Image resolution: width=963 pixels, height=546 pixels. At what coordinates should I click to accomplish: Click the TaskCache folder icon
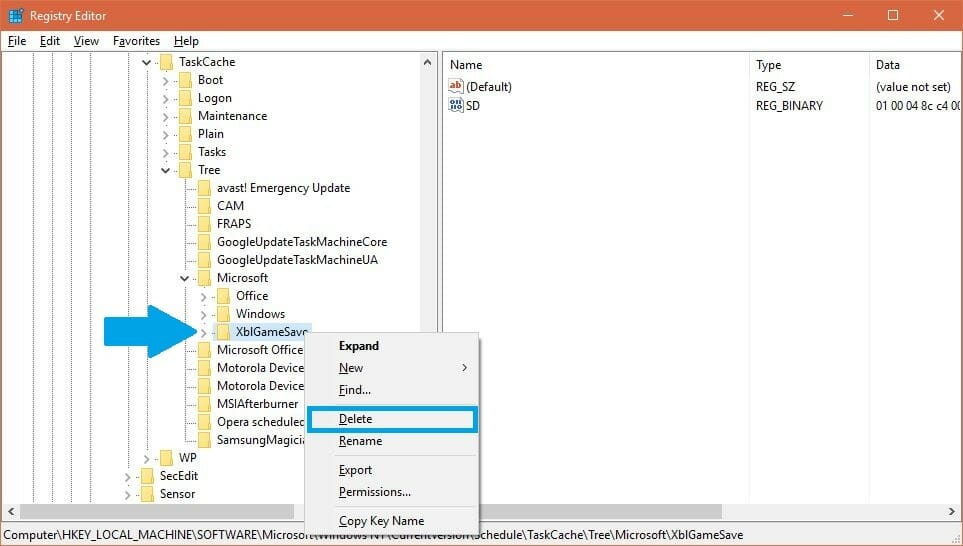[166, 62]
